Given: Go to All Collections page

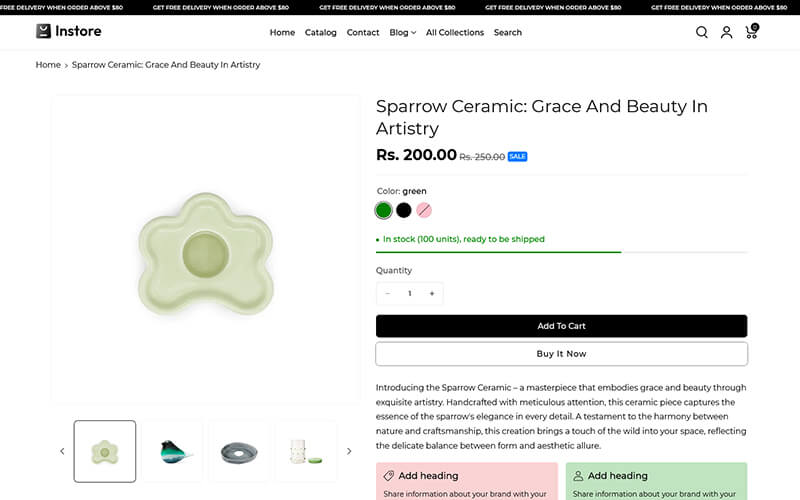Looking at the screenshot, I should pyautogui.click(x=455, y=32).
